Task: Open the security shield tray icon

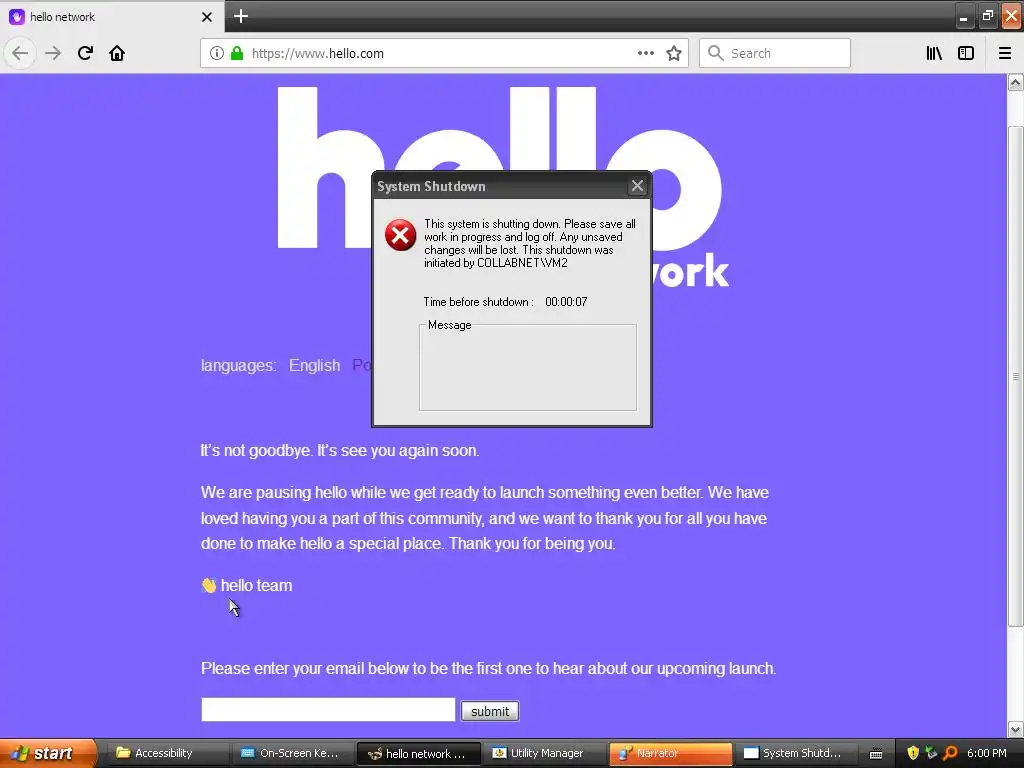Action: [913, 753]
